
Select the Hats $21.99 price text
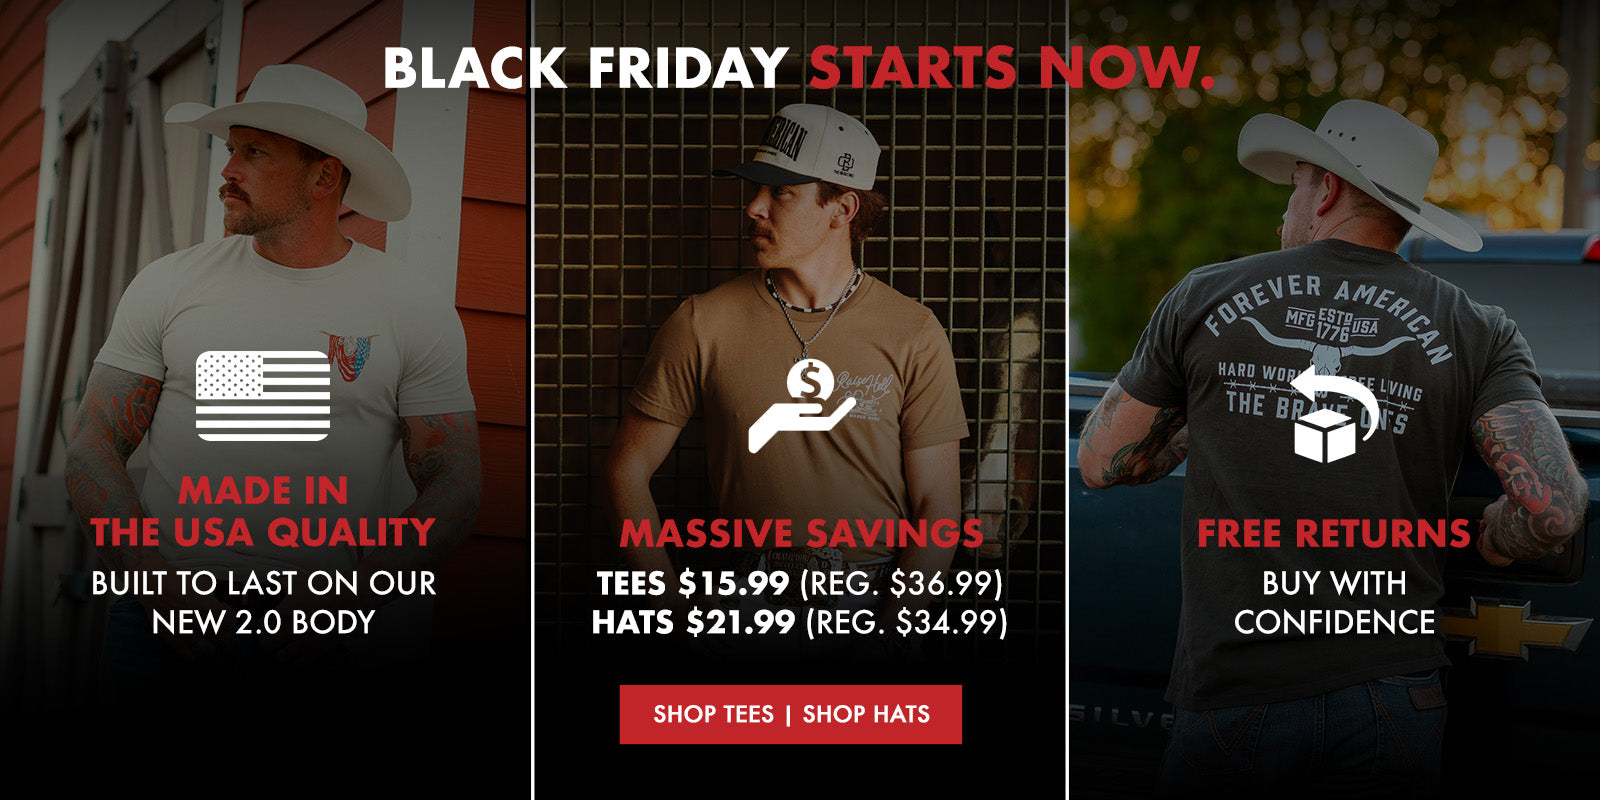click(x=693, y=622)
